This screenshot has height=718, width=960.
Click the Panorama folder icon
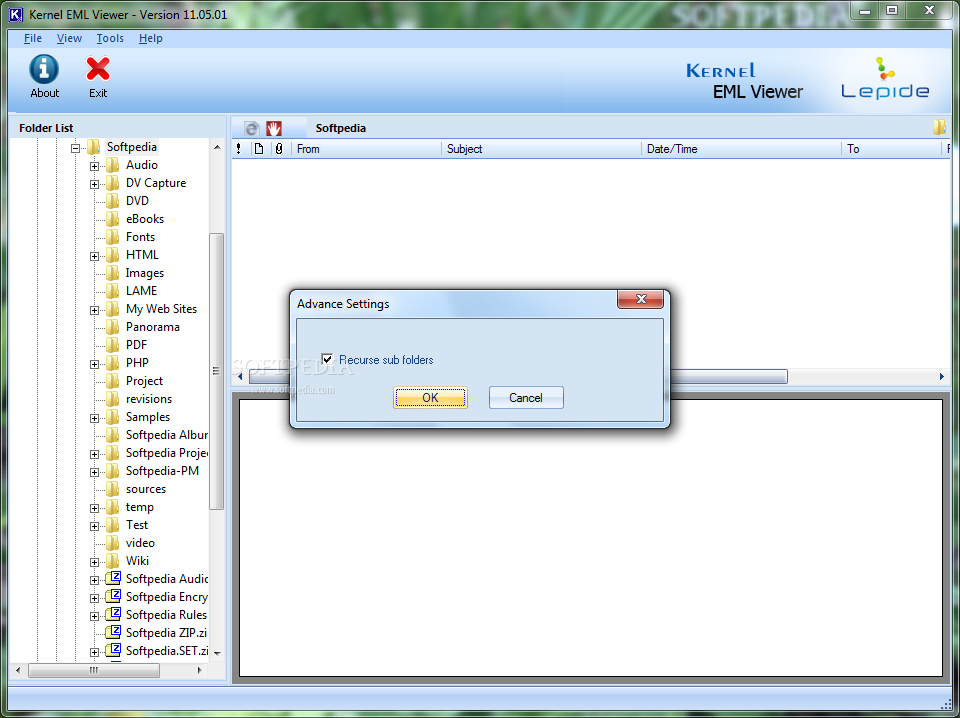point(113,327)
